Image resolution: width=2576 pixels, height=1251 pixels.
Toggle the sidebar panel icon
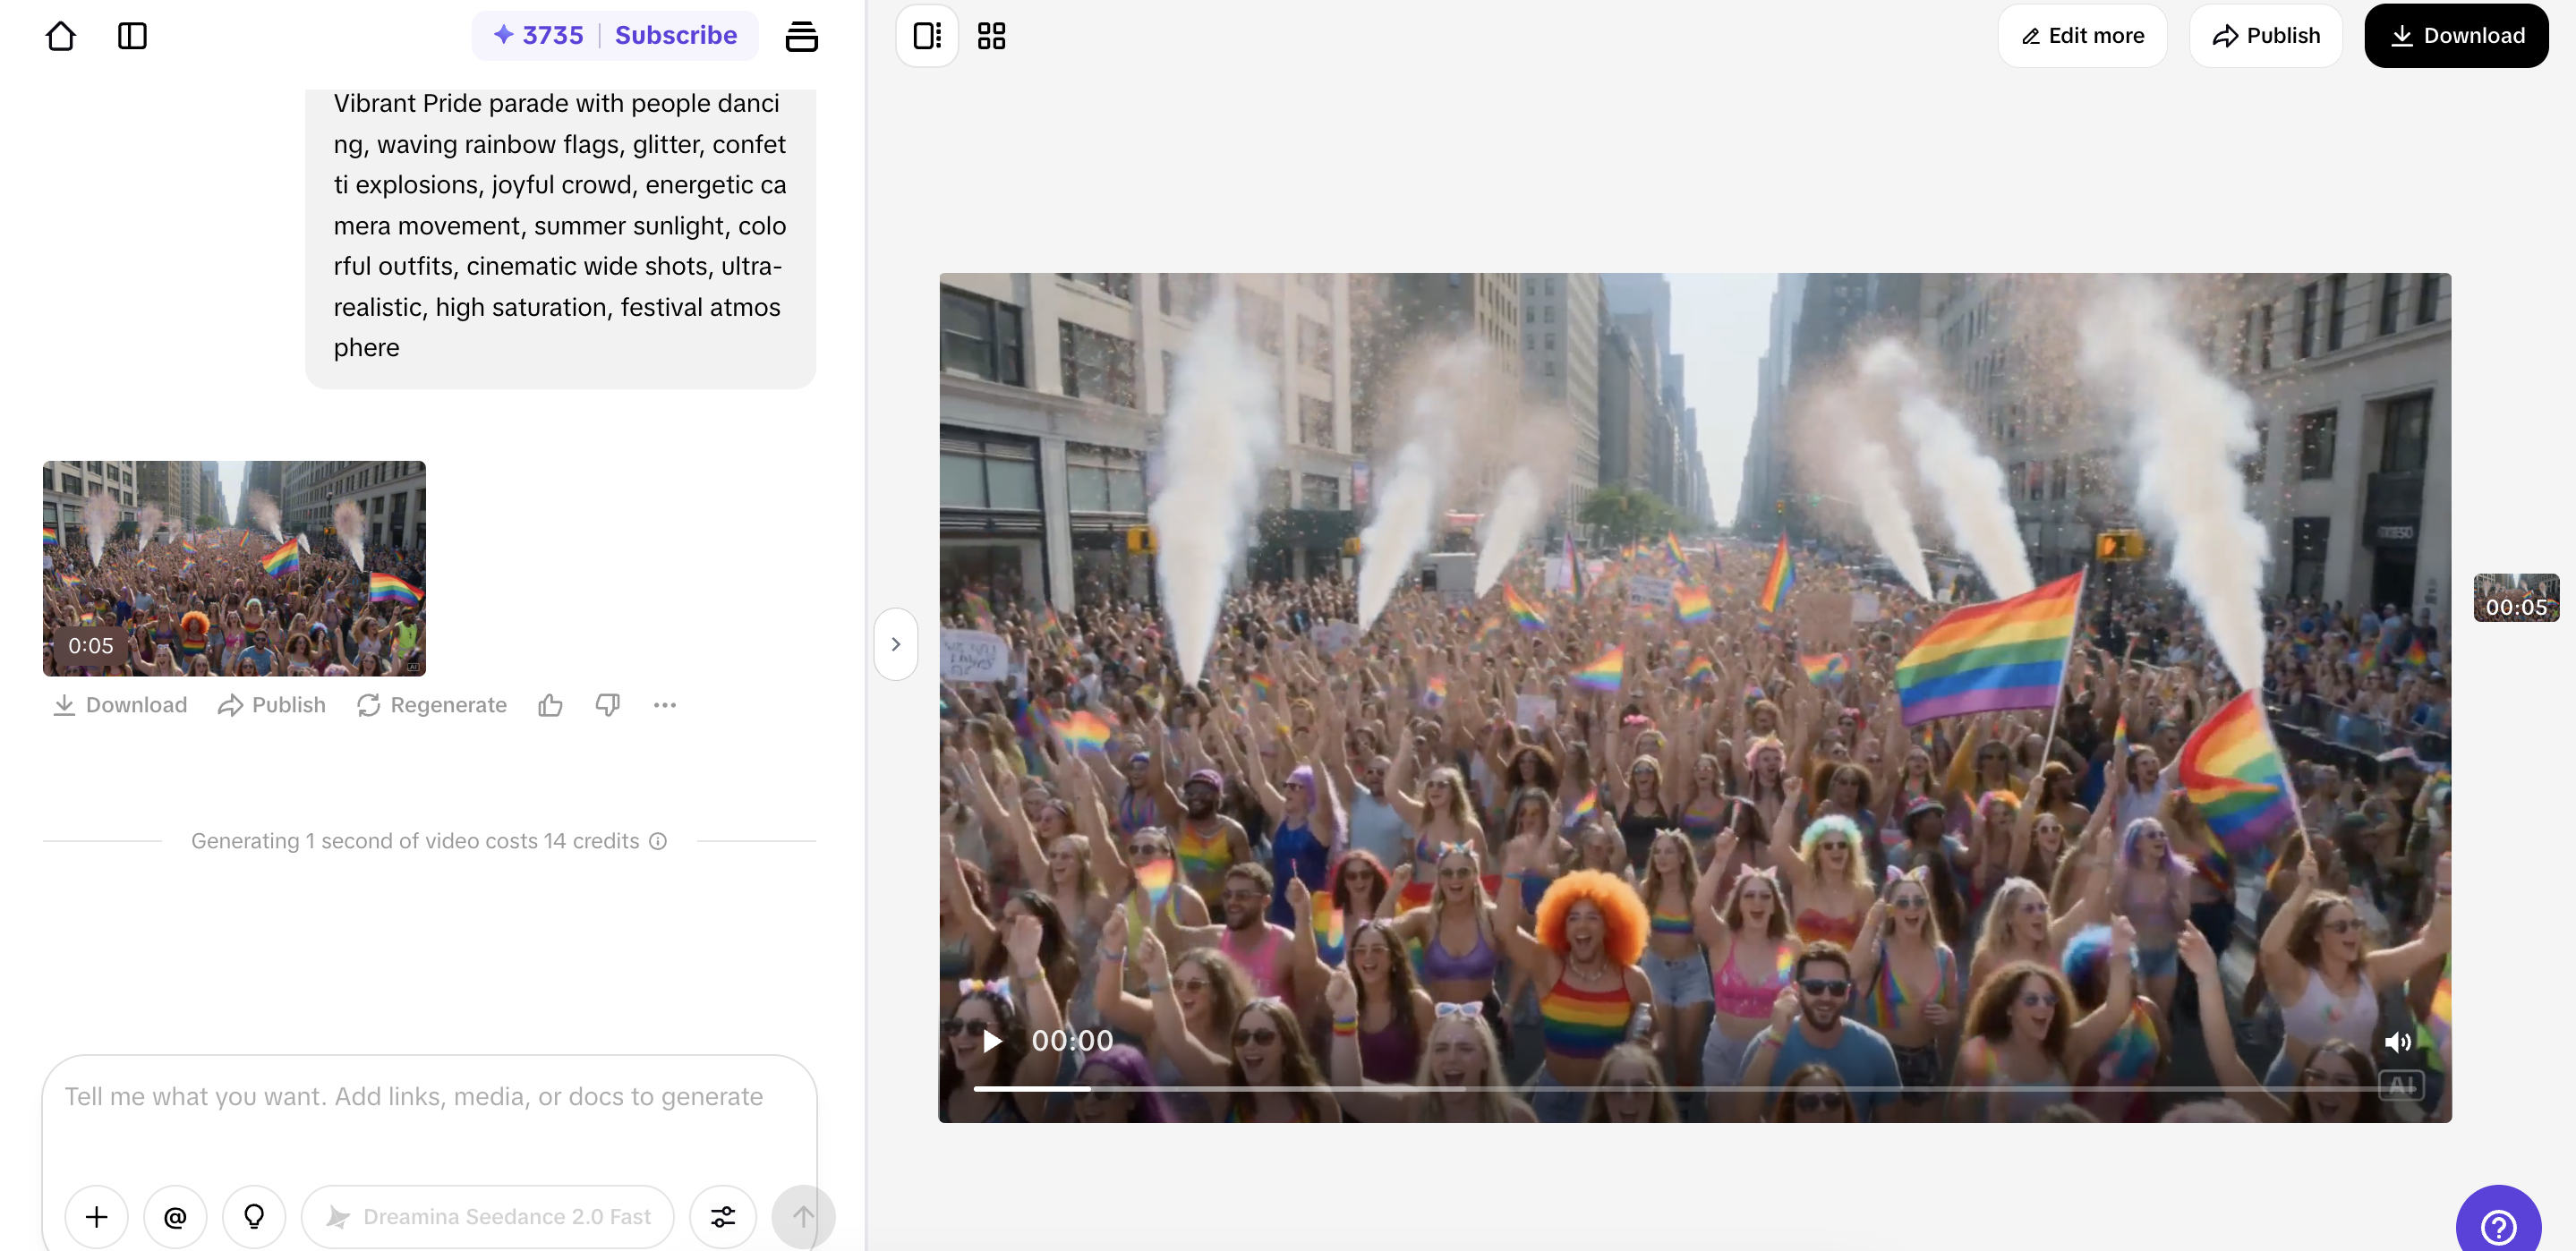point(132,36)
